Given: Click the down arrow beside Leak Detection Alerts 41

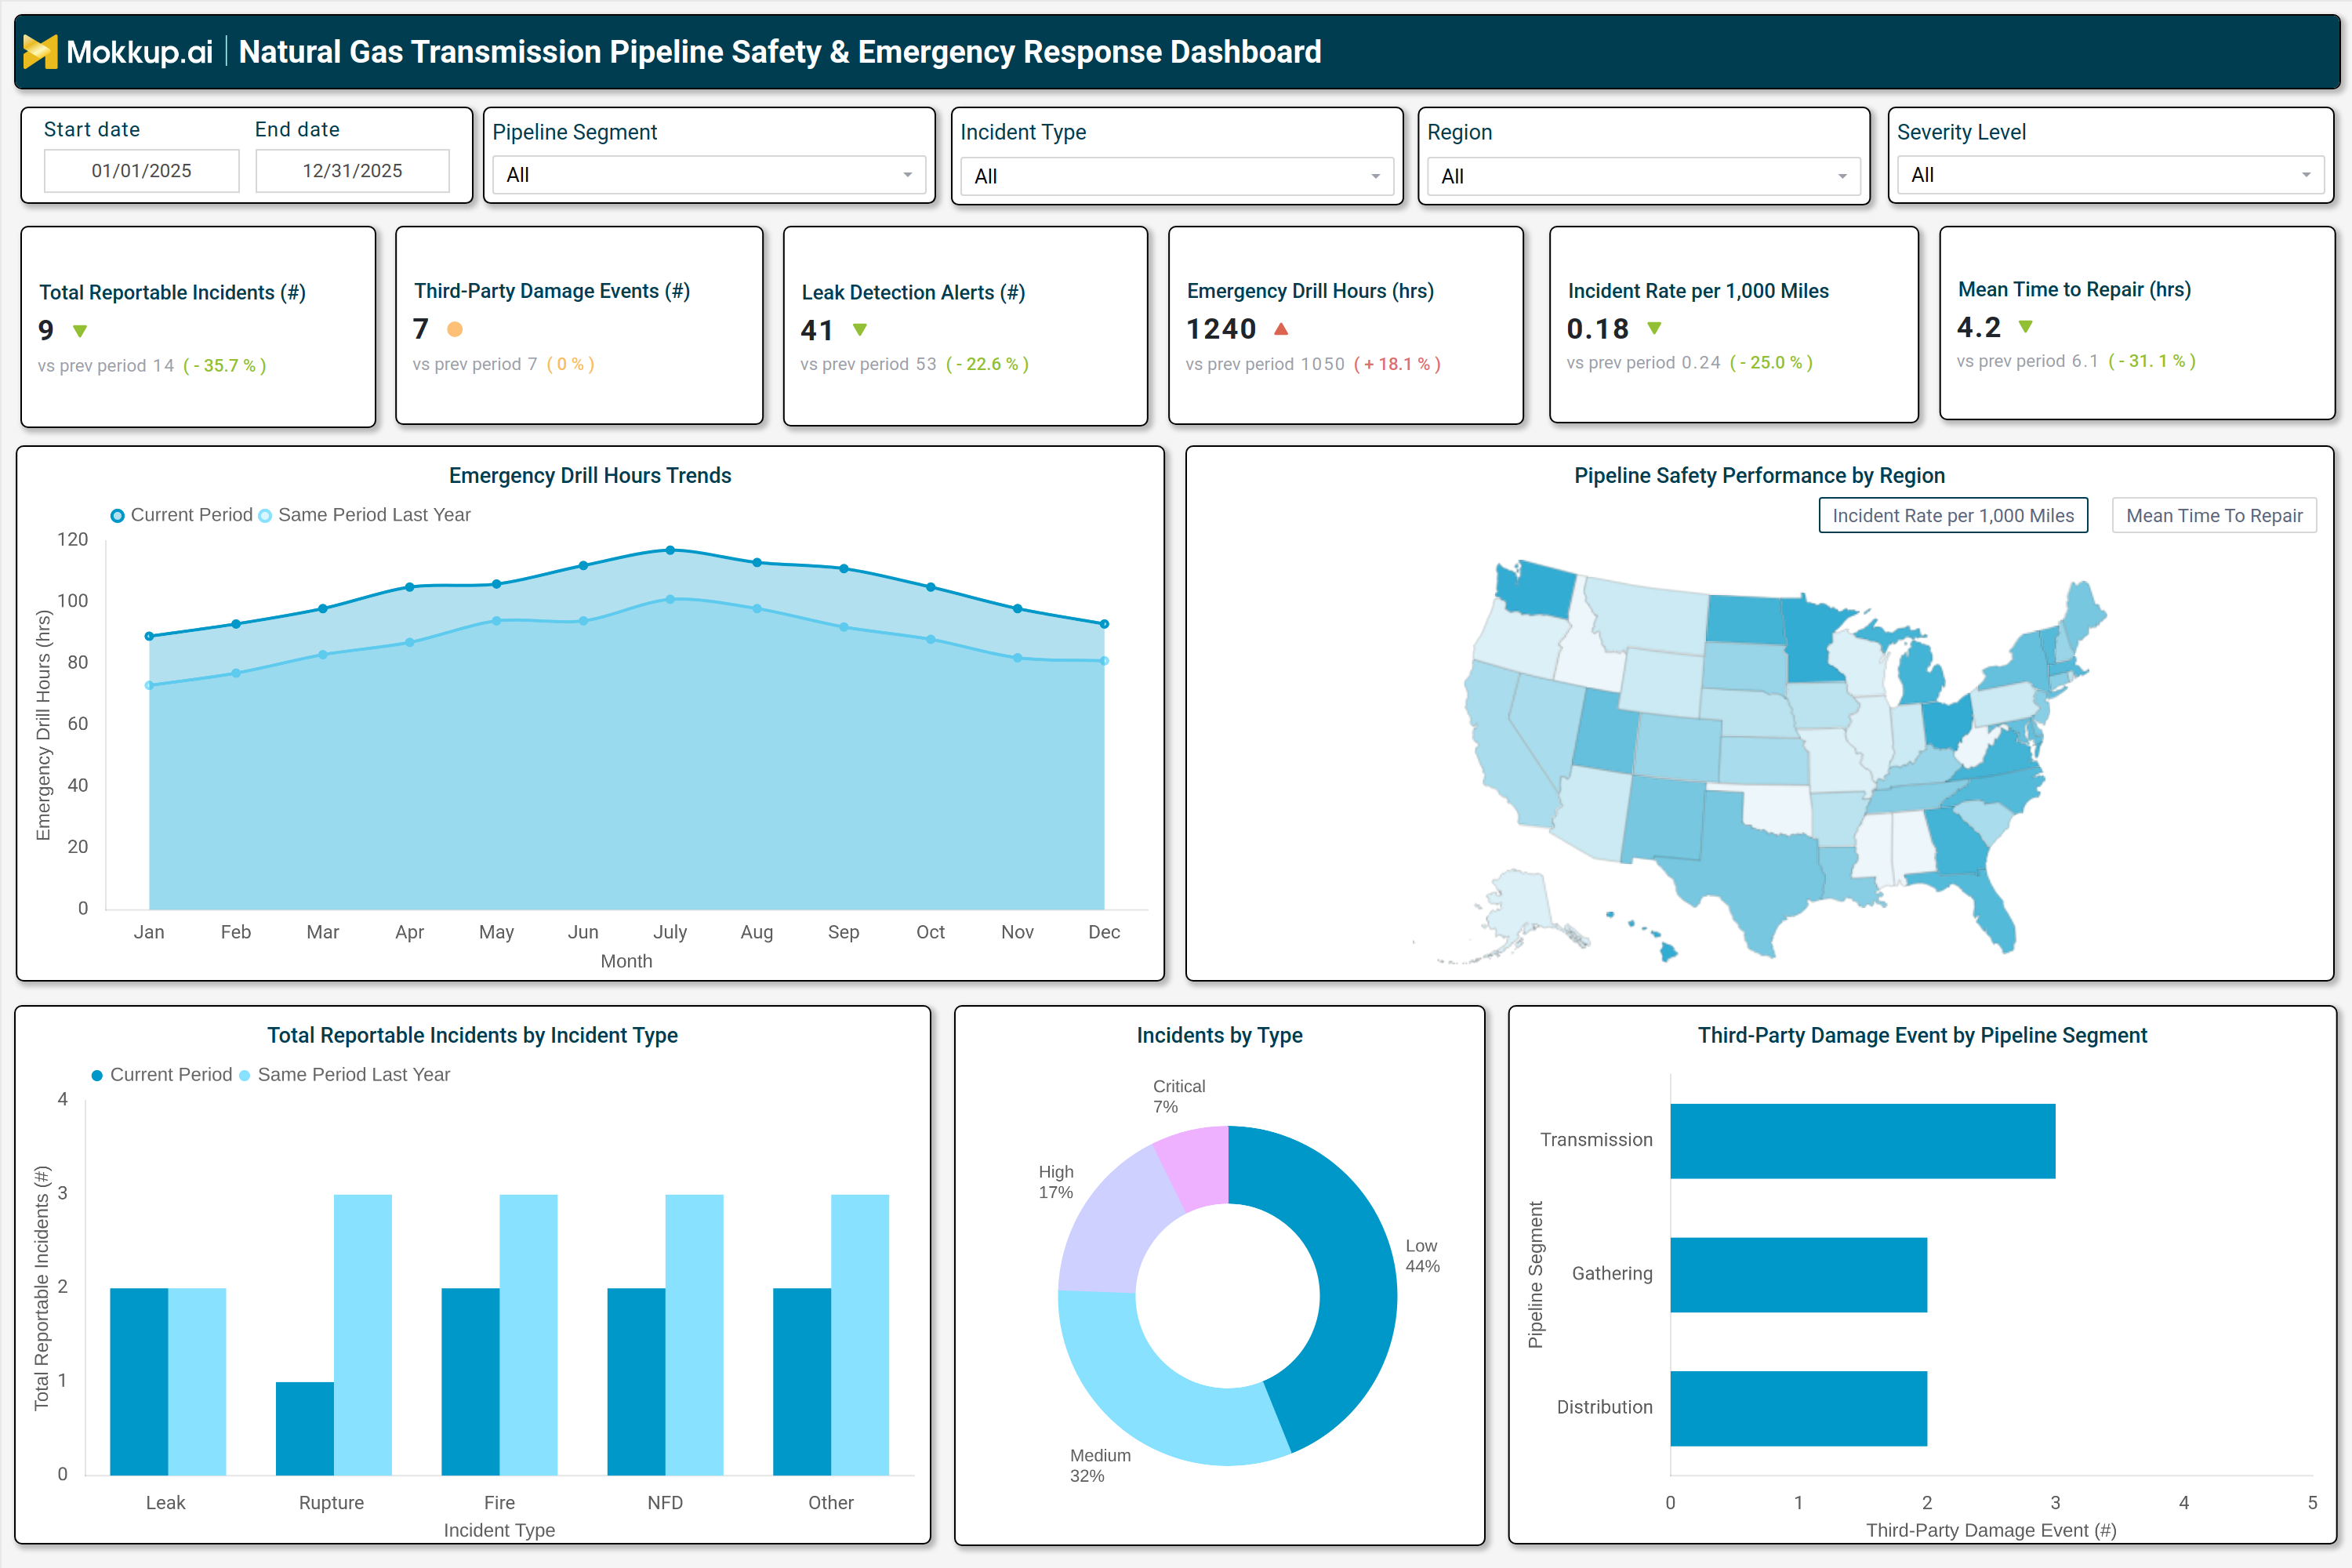Looking at the screenshot, I should [x=860, y=330].
